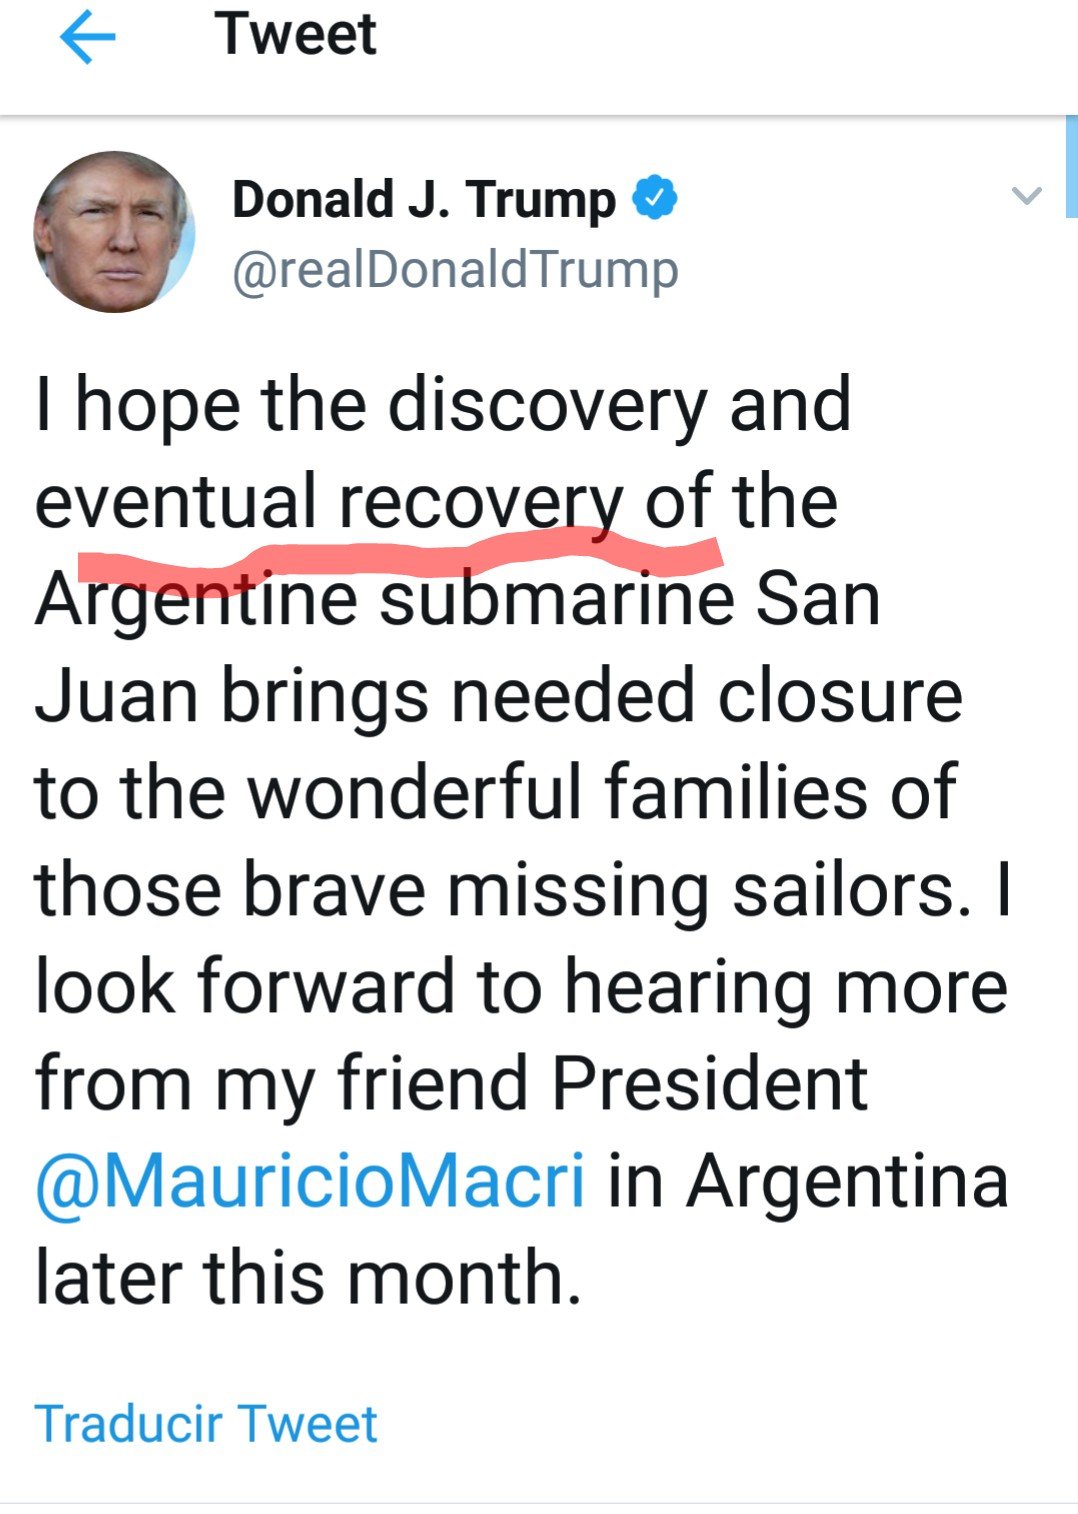The image size is (1078, 1514).
Task: Click the blue verified badge
Action: [x=655, y=198]
